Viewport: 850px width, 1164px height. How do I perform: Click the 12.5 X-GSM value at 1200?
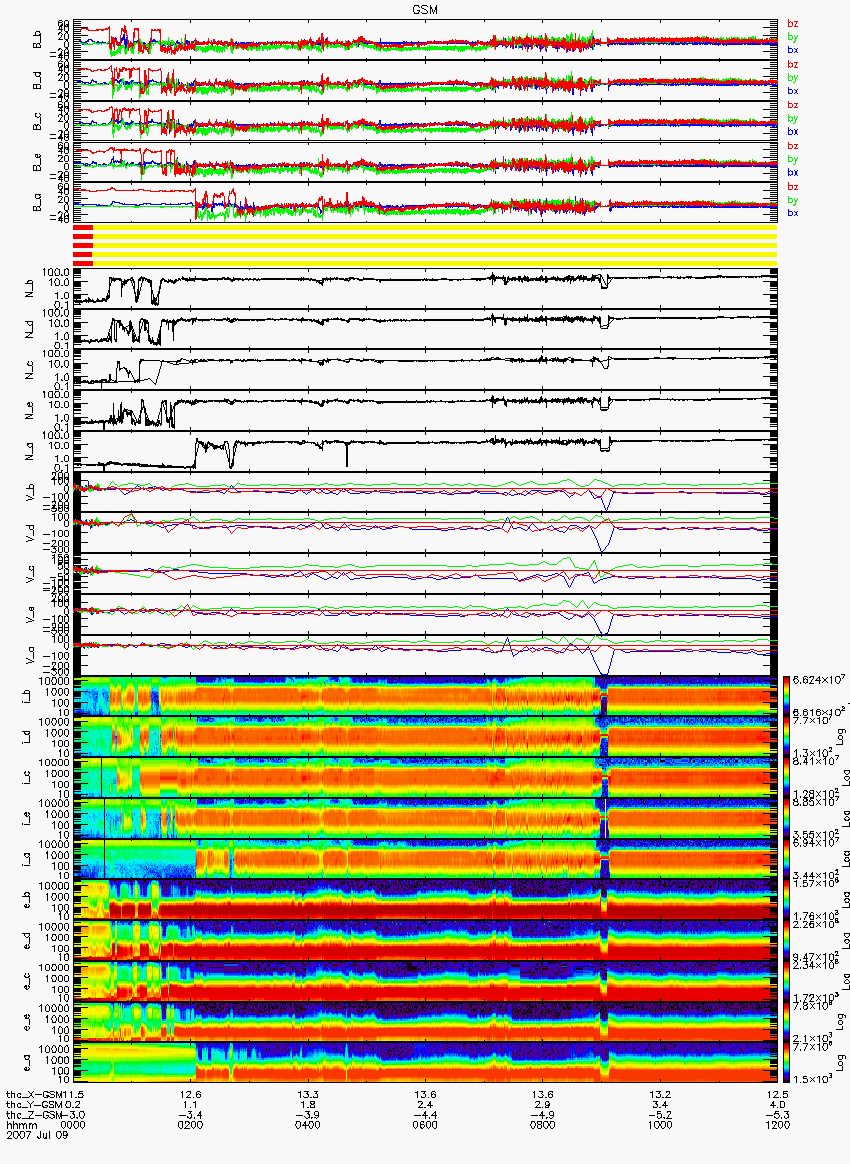(x=777, y=1095)
